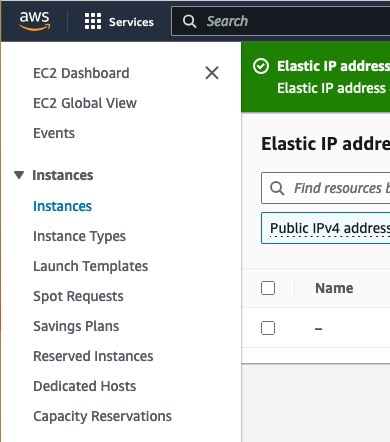Image resolution: width=390 pixels, height=442 pixels.
Task: Close the EC2 navigation sidebar
Action: pyautogui.click(x=212, y=73)
